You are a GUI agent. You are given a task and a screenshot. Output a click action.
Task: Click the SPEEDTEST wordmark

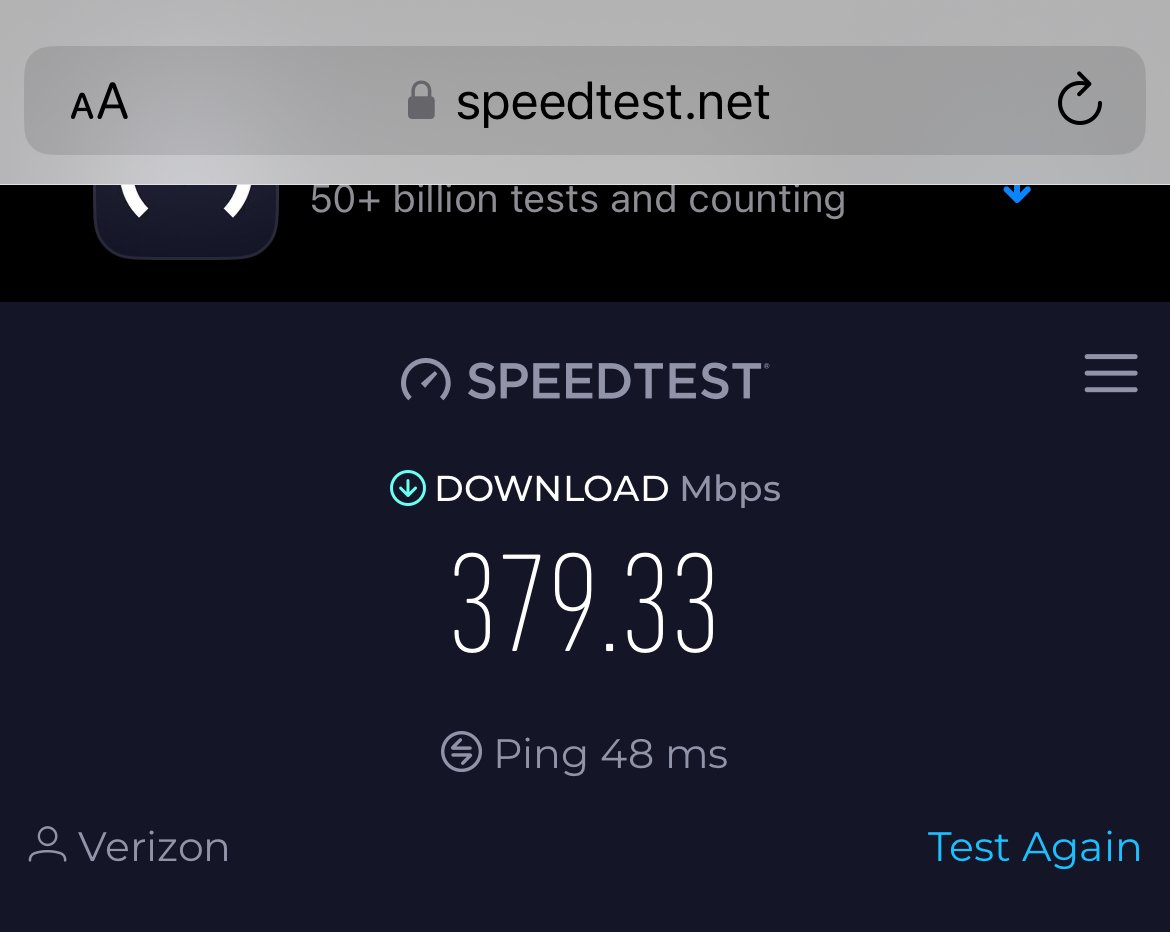[x=616, y=381]
